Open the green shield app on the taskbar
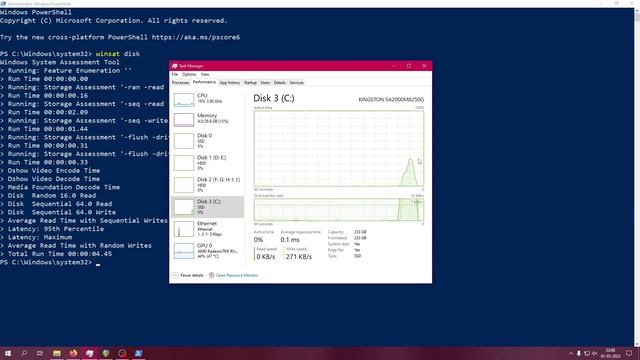Screen dimensions: 640x360 [x=106, y=353]
